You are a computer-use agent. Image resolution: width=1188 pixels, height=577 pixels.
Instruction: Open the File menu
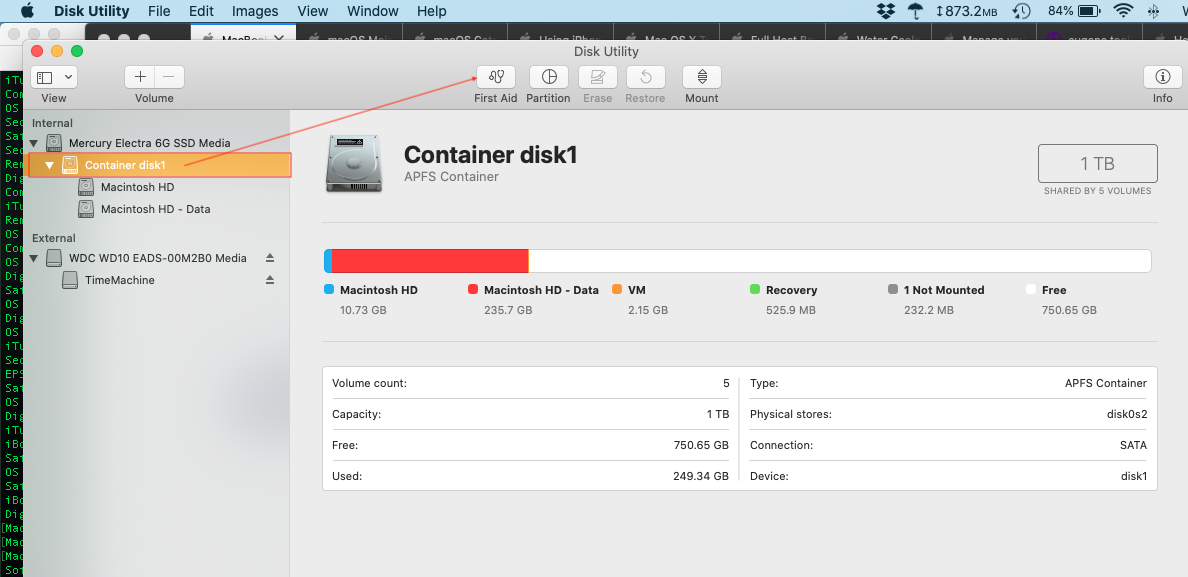coord(159,11)
